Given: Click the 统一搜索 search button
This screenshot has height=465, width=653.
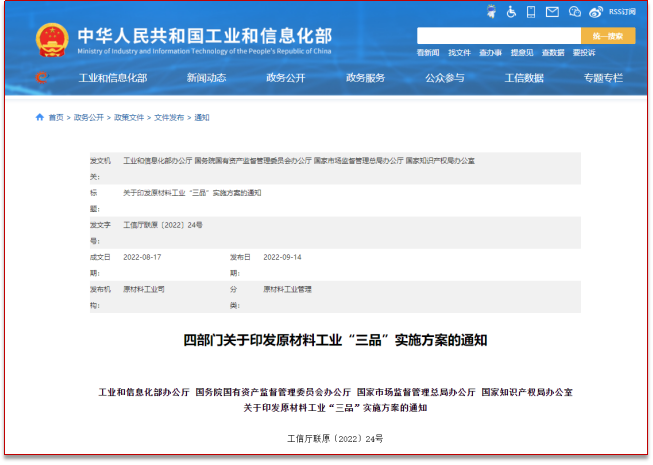Looking at the screenshot, I should point(607,36).
